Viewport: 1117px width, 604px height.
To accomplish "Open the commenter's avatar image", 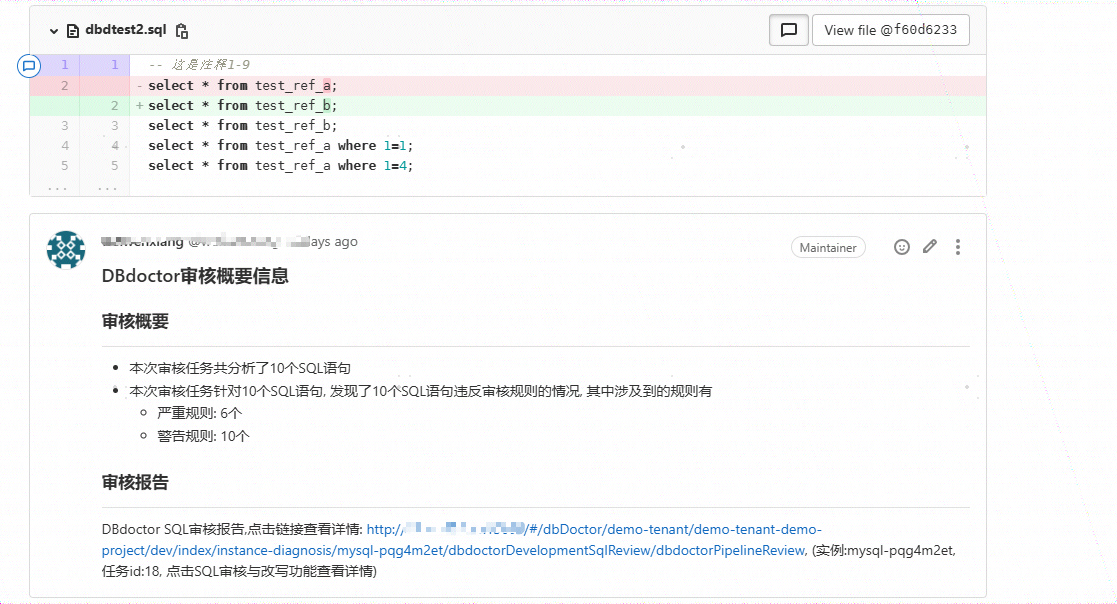I will point(66,249).
